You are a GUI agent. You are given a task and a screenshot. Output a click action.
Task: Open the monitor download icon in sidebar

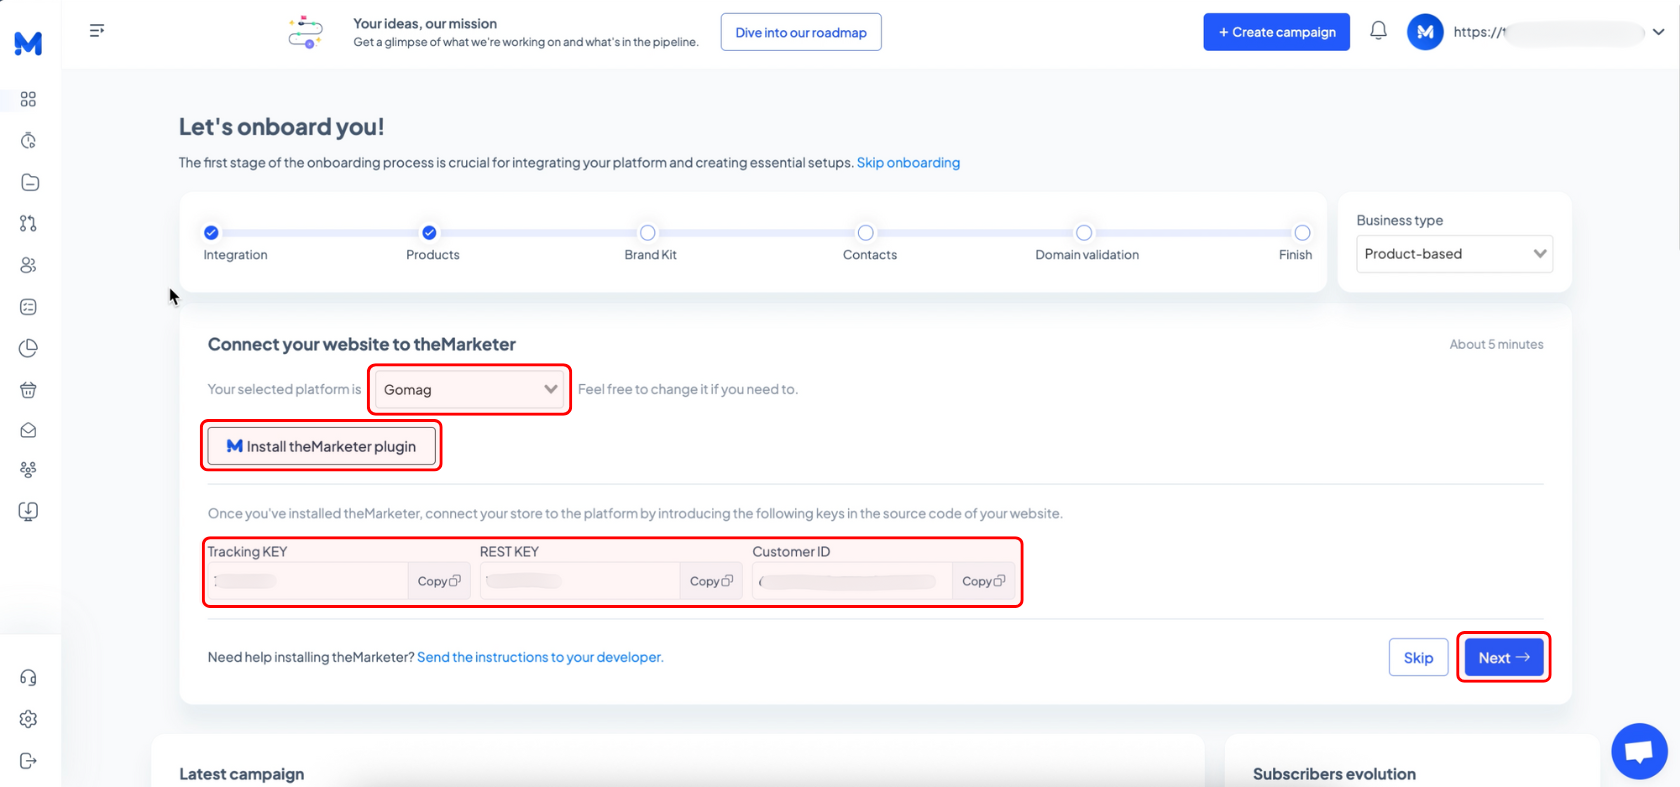pos(28,511)
